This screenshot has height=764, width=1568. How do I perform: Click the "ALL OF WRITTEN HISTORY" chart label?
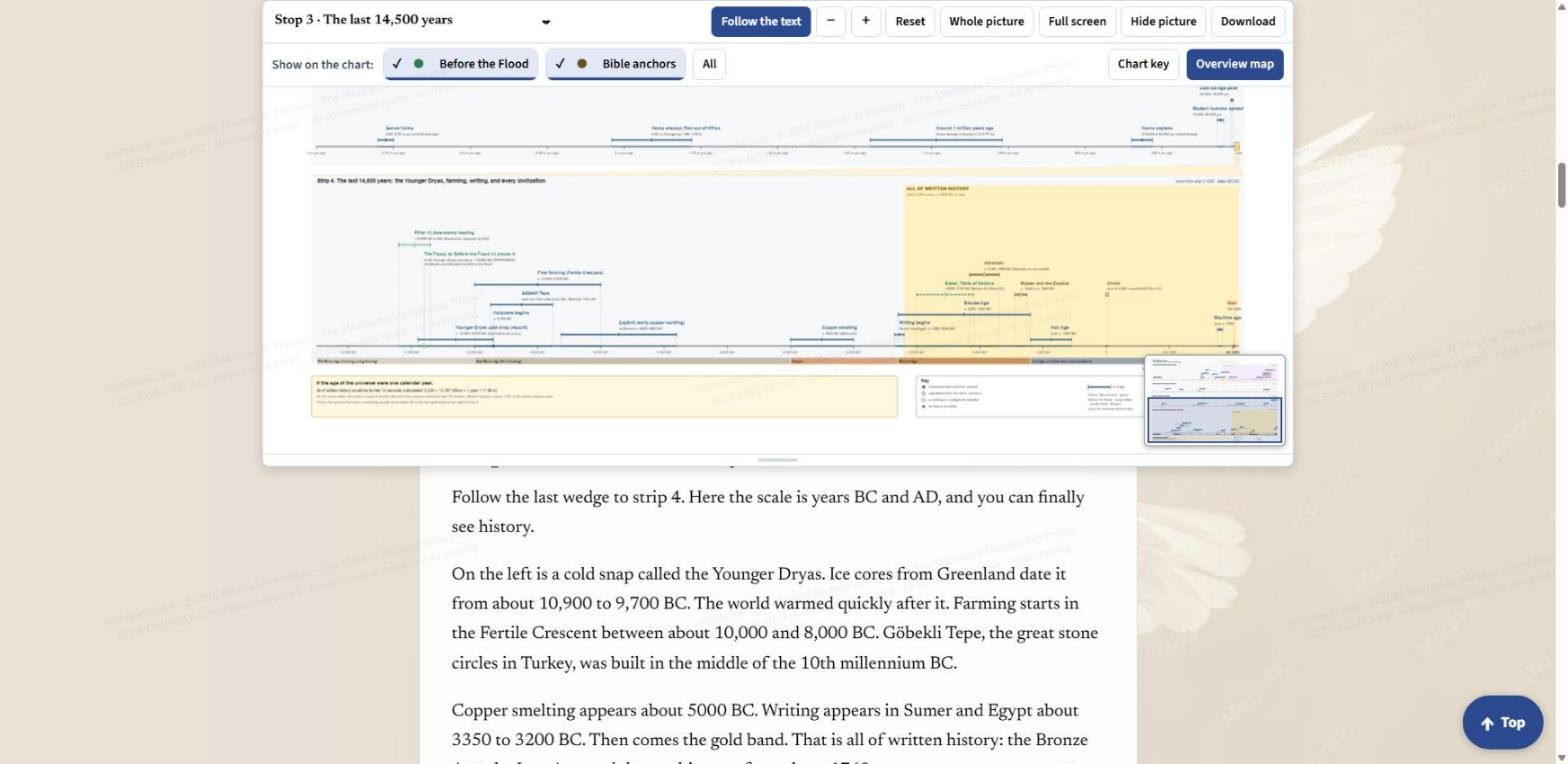click(x=937, y=189)
